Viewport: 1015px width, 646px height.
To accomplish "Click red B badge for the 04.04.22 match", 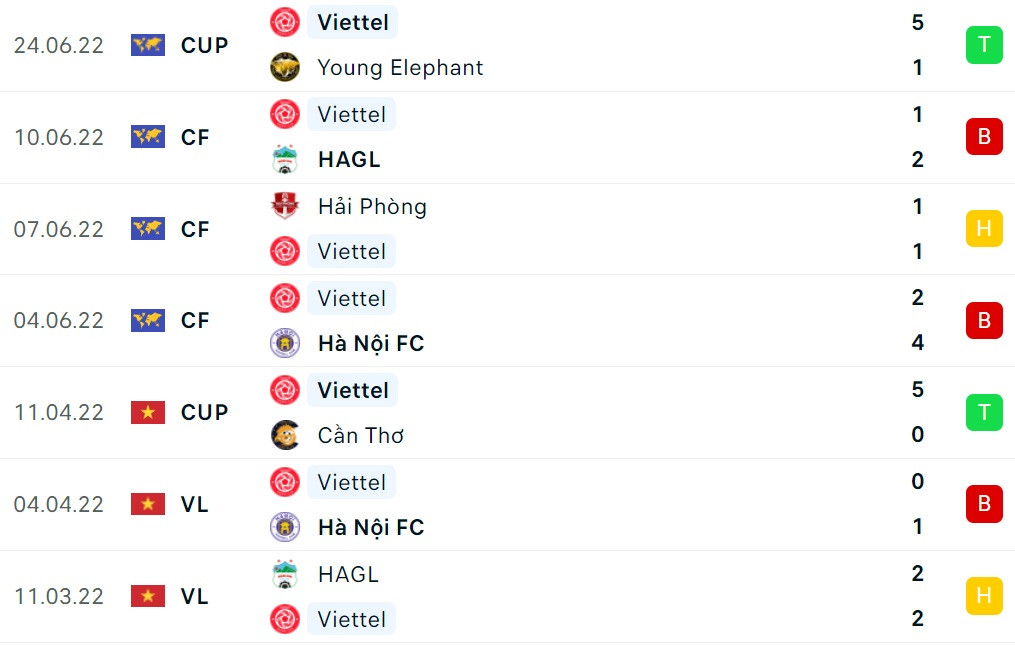I will click(984, 504).
